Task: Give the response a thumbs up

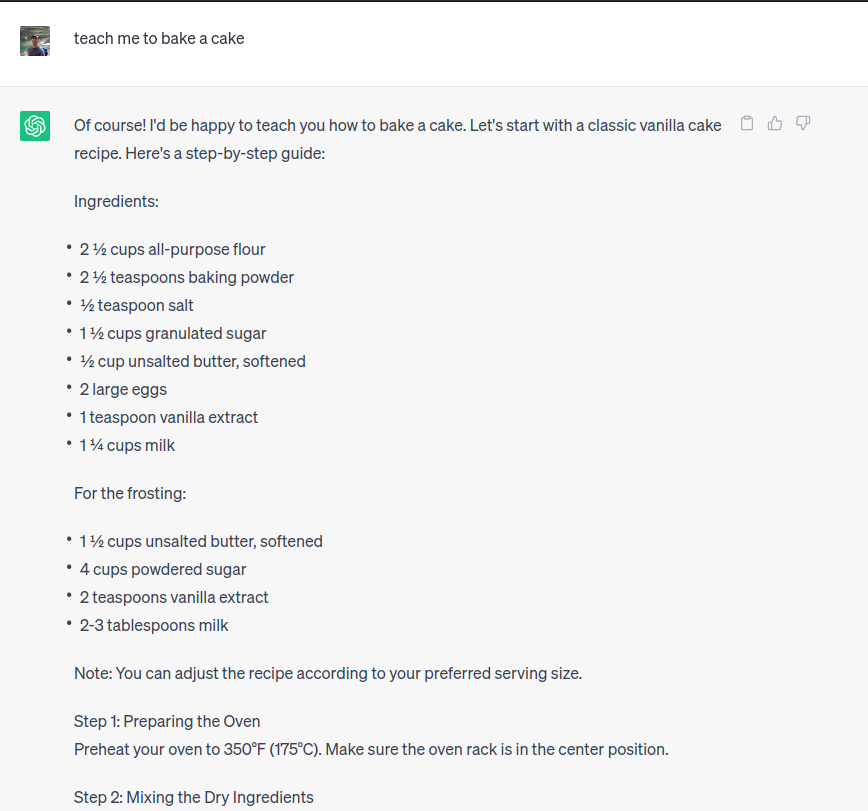Action: coord(775,123)
